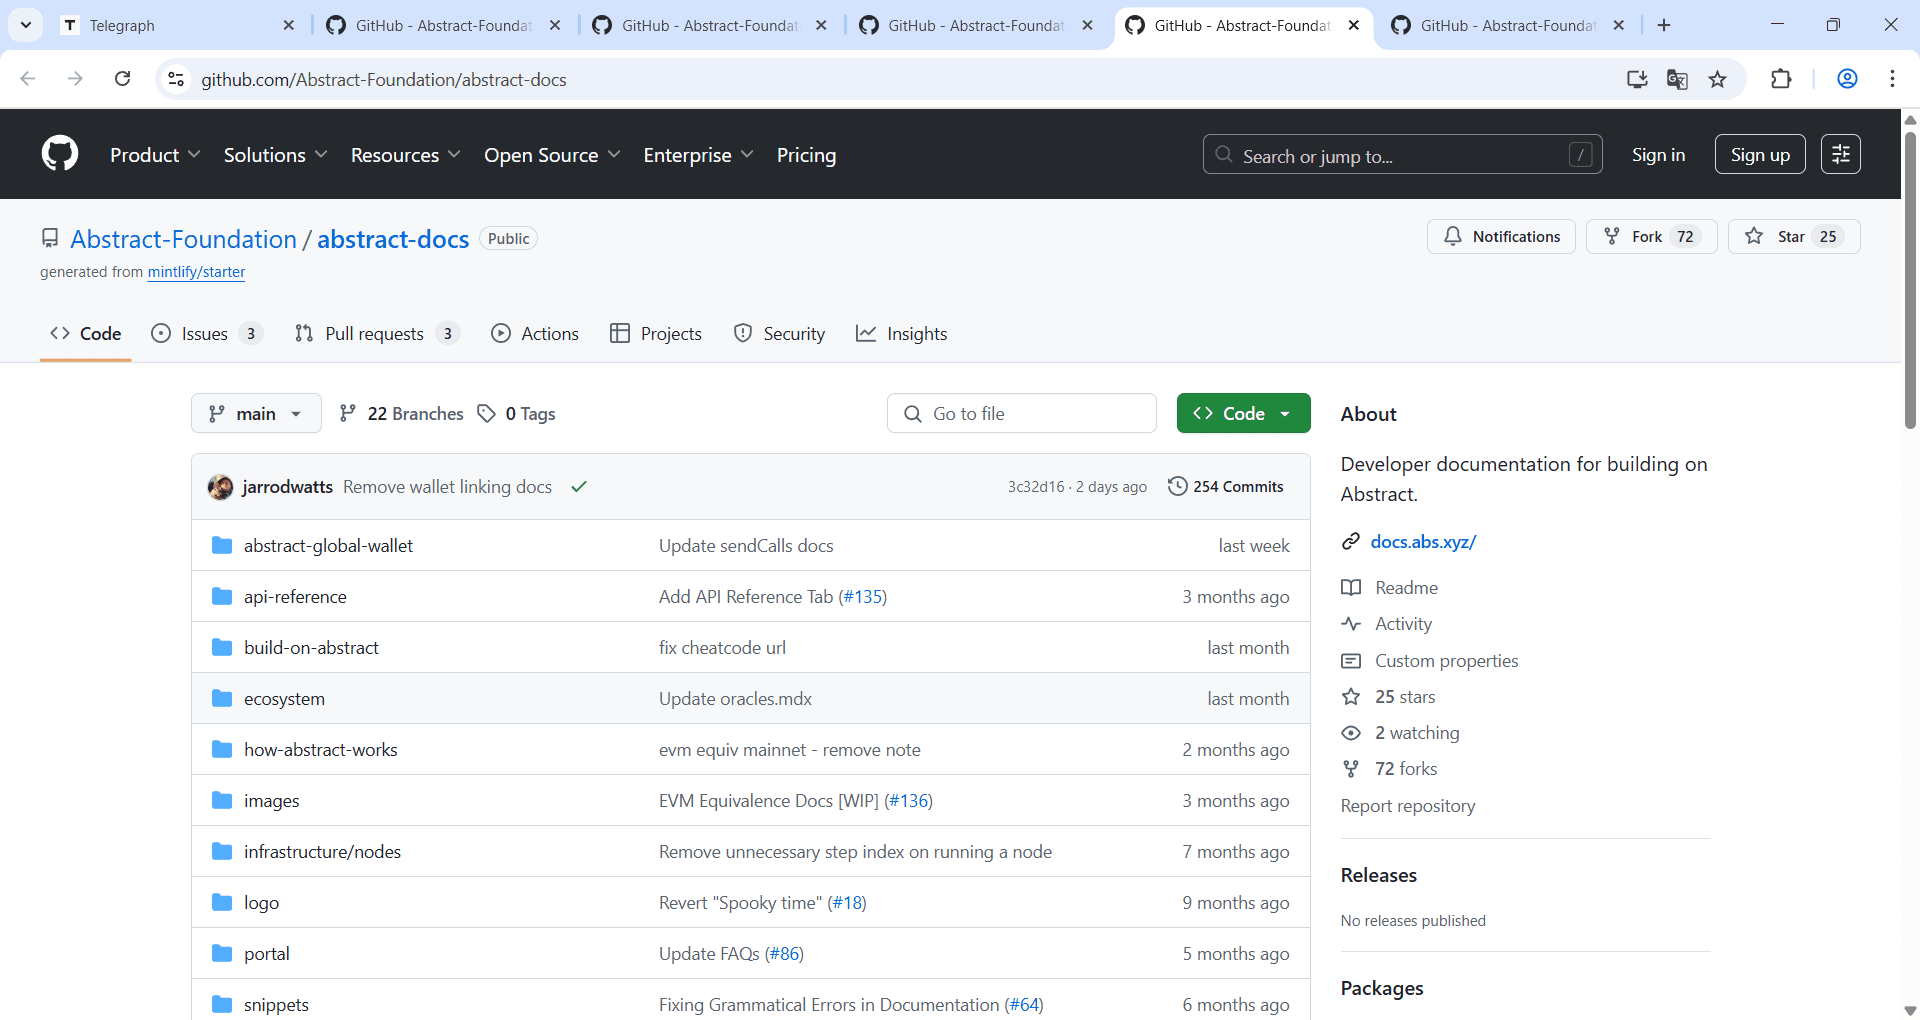Image resolution: width=1920 pixels, height=1020 pixels.
Task: Click the green commit status checkmark
Action: [x=579, y=487]
